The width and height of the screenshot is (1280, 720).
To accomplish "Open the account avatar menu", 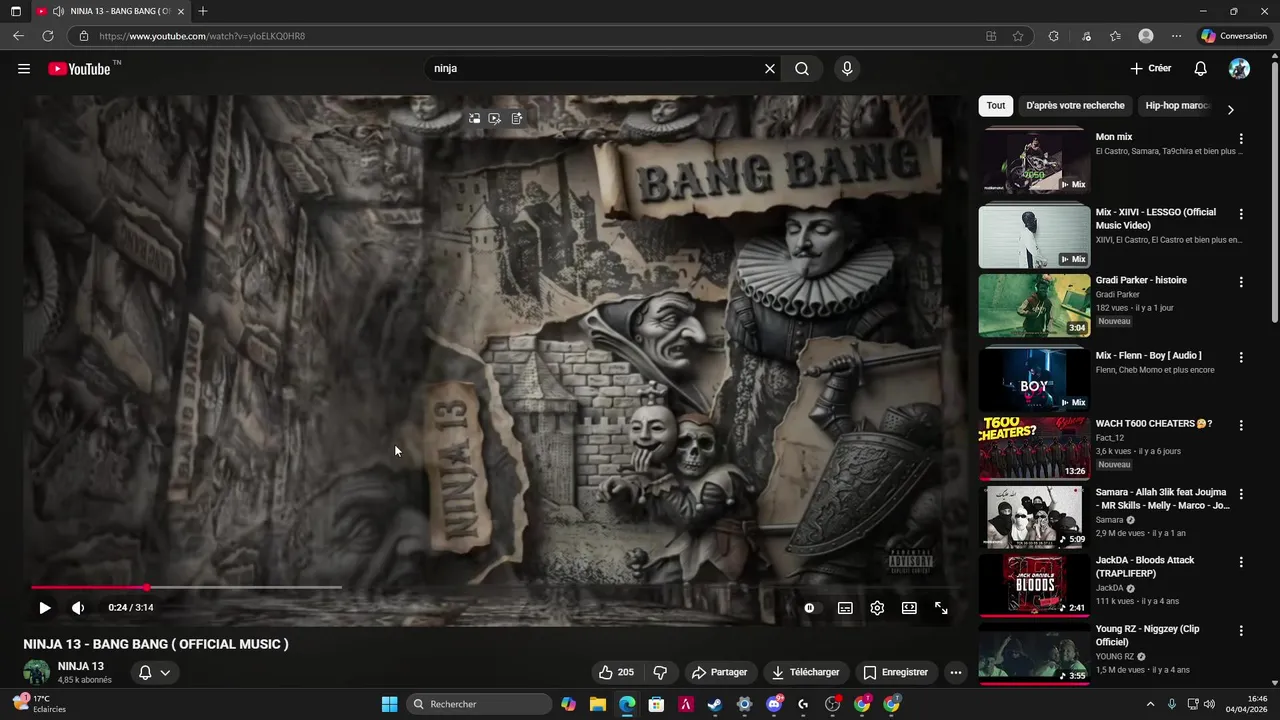I will click(x=1239, y=69).
